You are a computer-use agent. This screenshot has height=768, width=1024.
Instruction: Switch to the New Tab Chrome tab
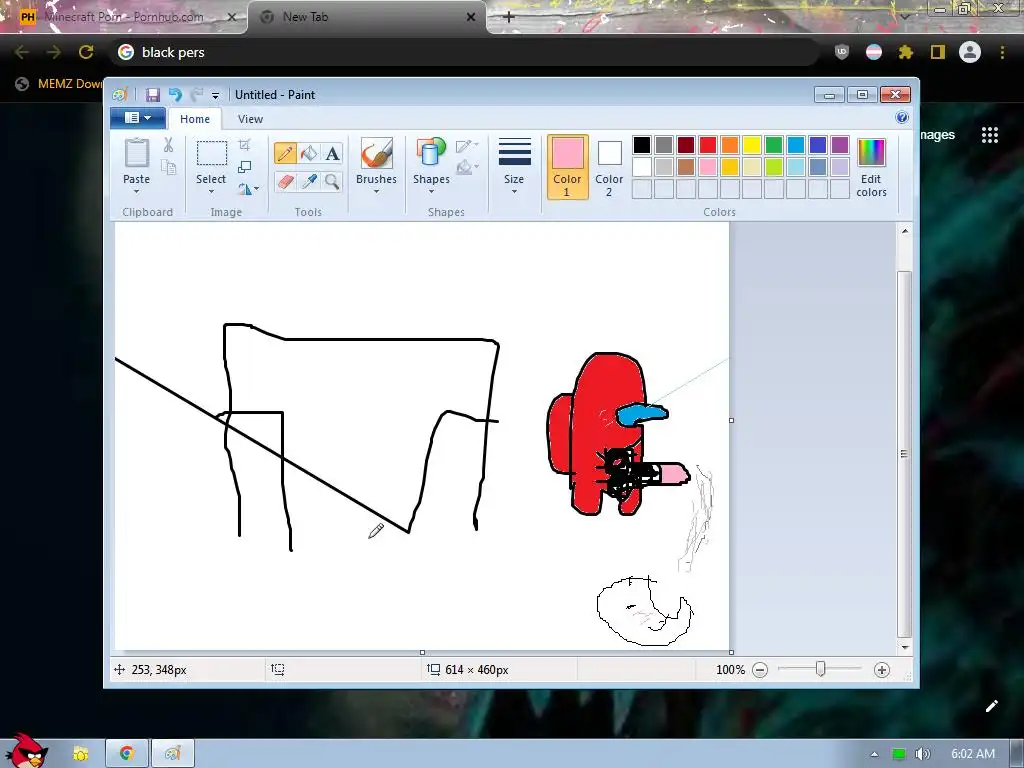tap(366, 17)
